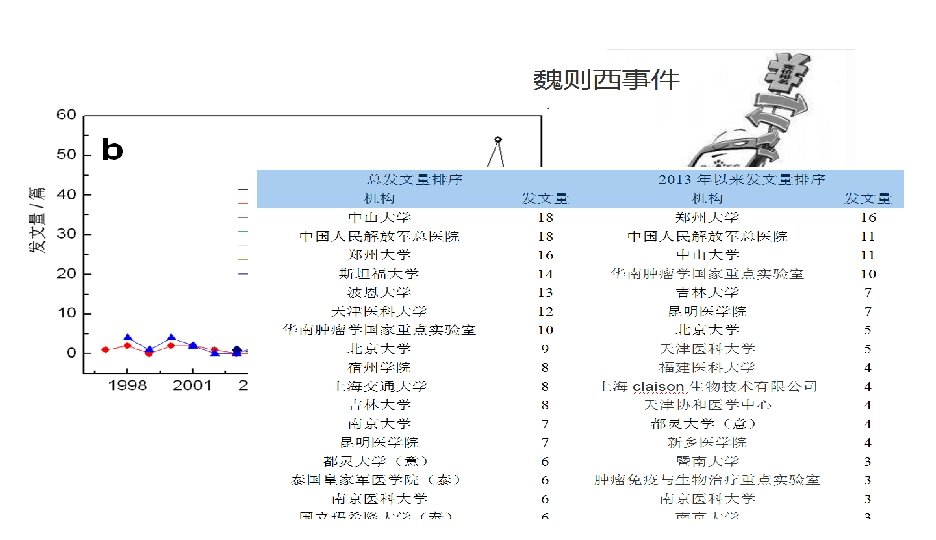Click 福建医科大学 row
Image resolution: width=936 pixels, height=540 pixels.
click(x=707, y=368)
